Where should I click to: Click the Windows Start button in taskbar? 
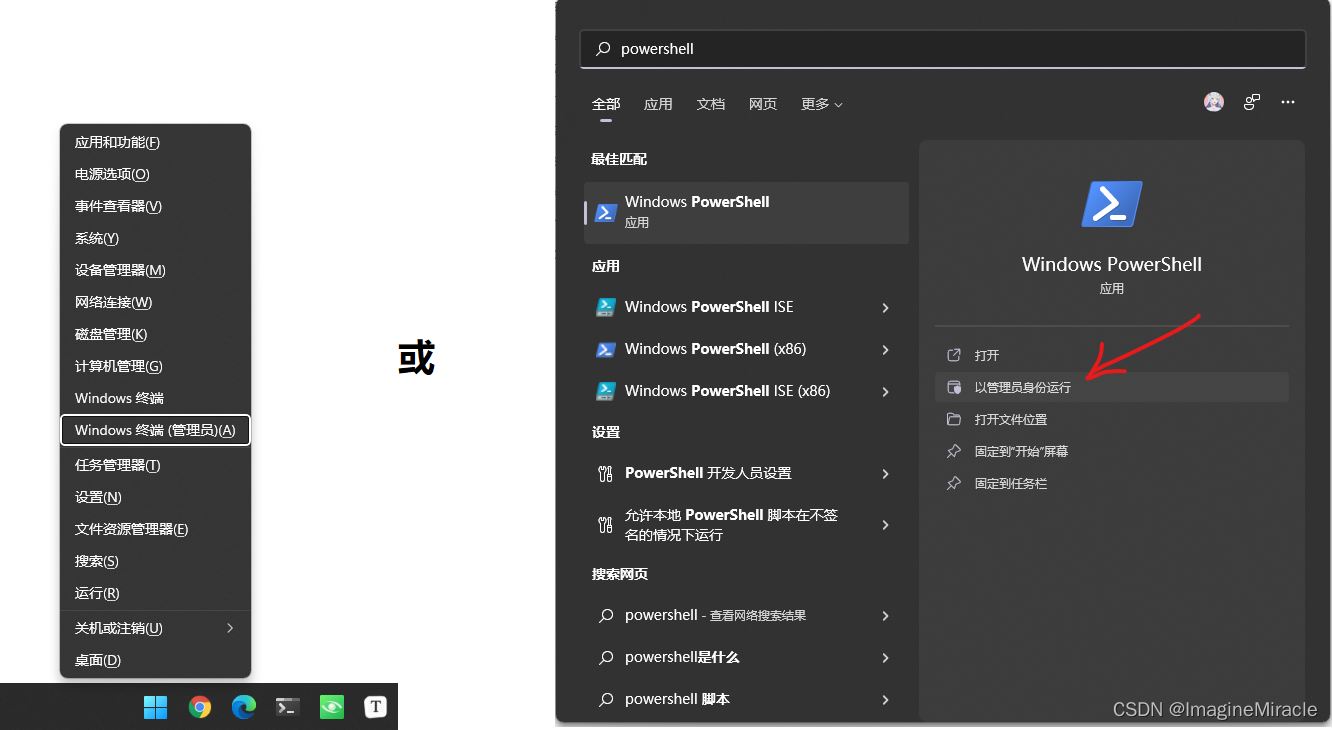tap(156, 707)
